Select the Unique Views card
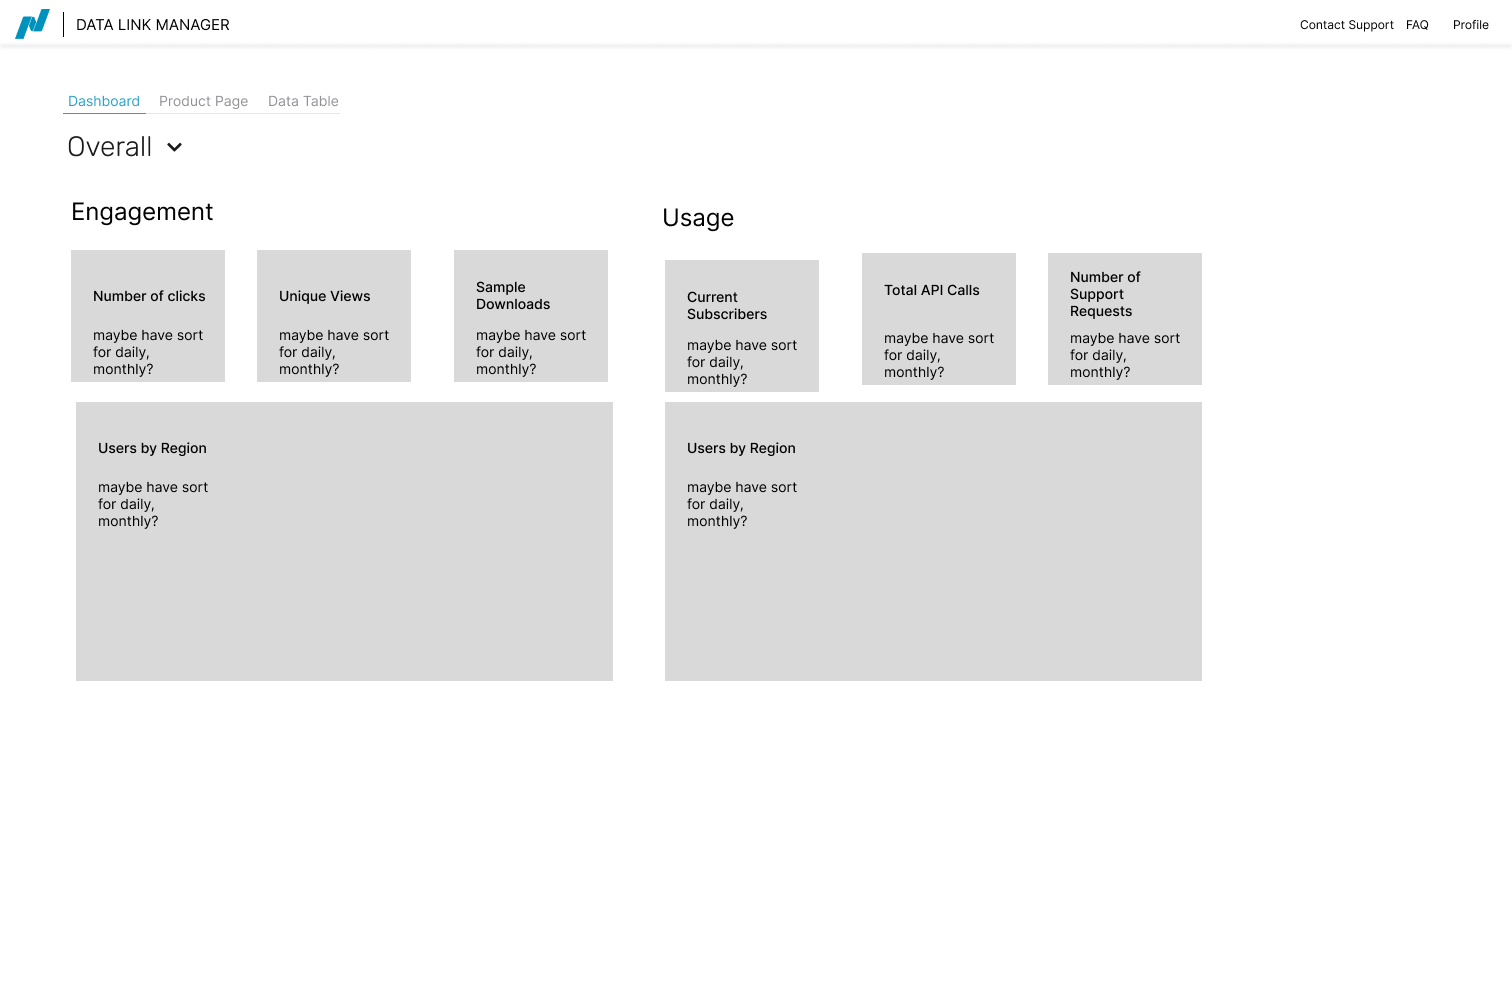The height and width of the screenshot is (982, 1512). 334,316
